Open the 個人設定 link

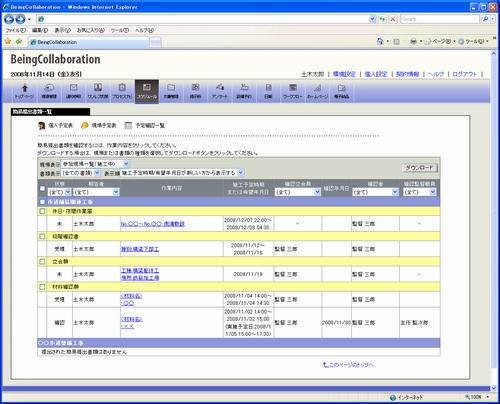tap(376, 74)
